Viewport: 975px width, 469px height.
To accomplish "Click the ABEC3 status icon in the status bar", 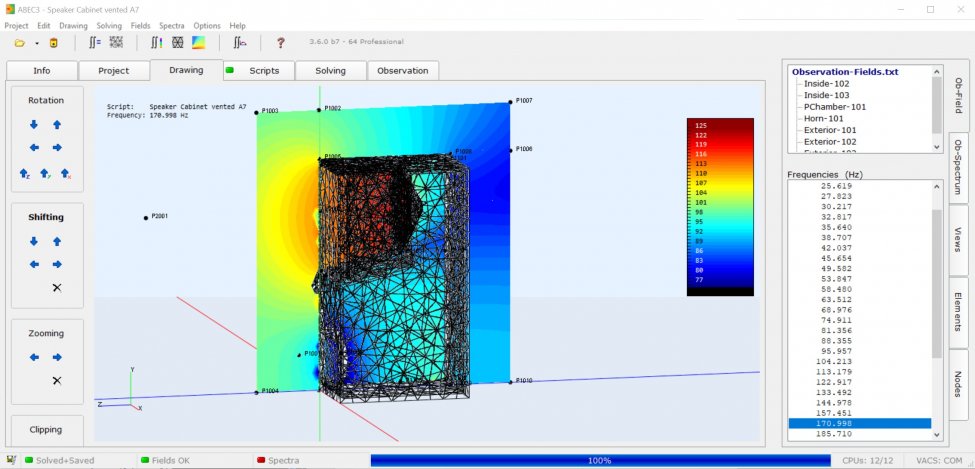I will [11, 460].
